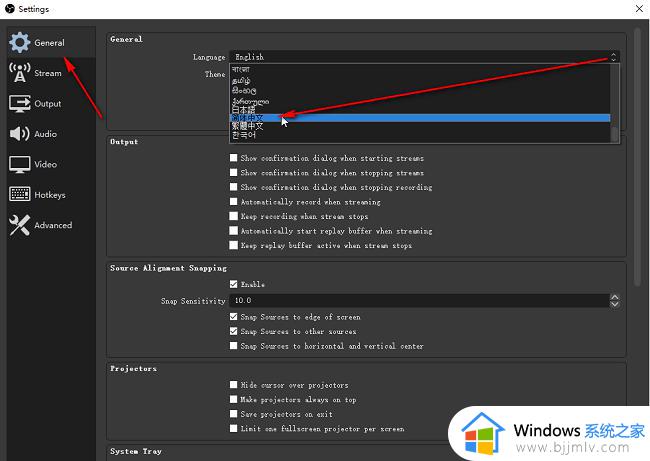Screen dimensions: 650x461
Task: Select the Advanced tools icon
Action: pos(19,225)
